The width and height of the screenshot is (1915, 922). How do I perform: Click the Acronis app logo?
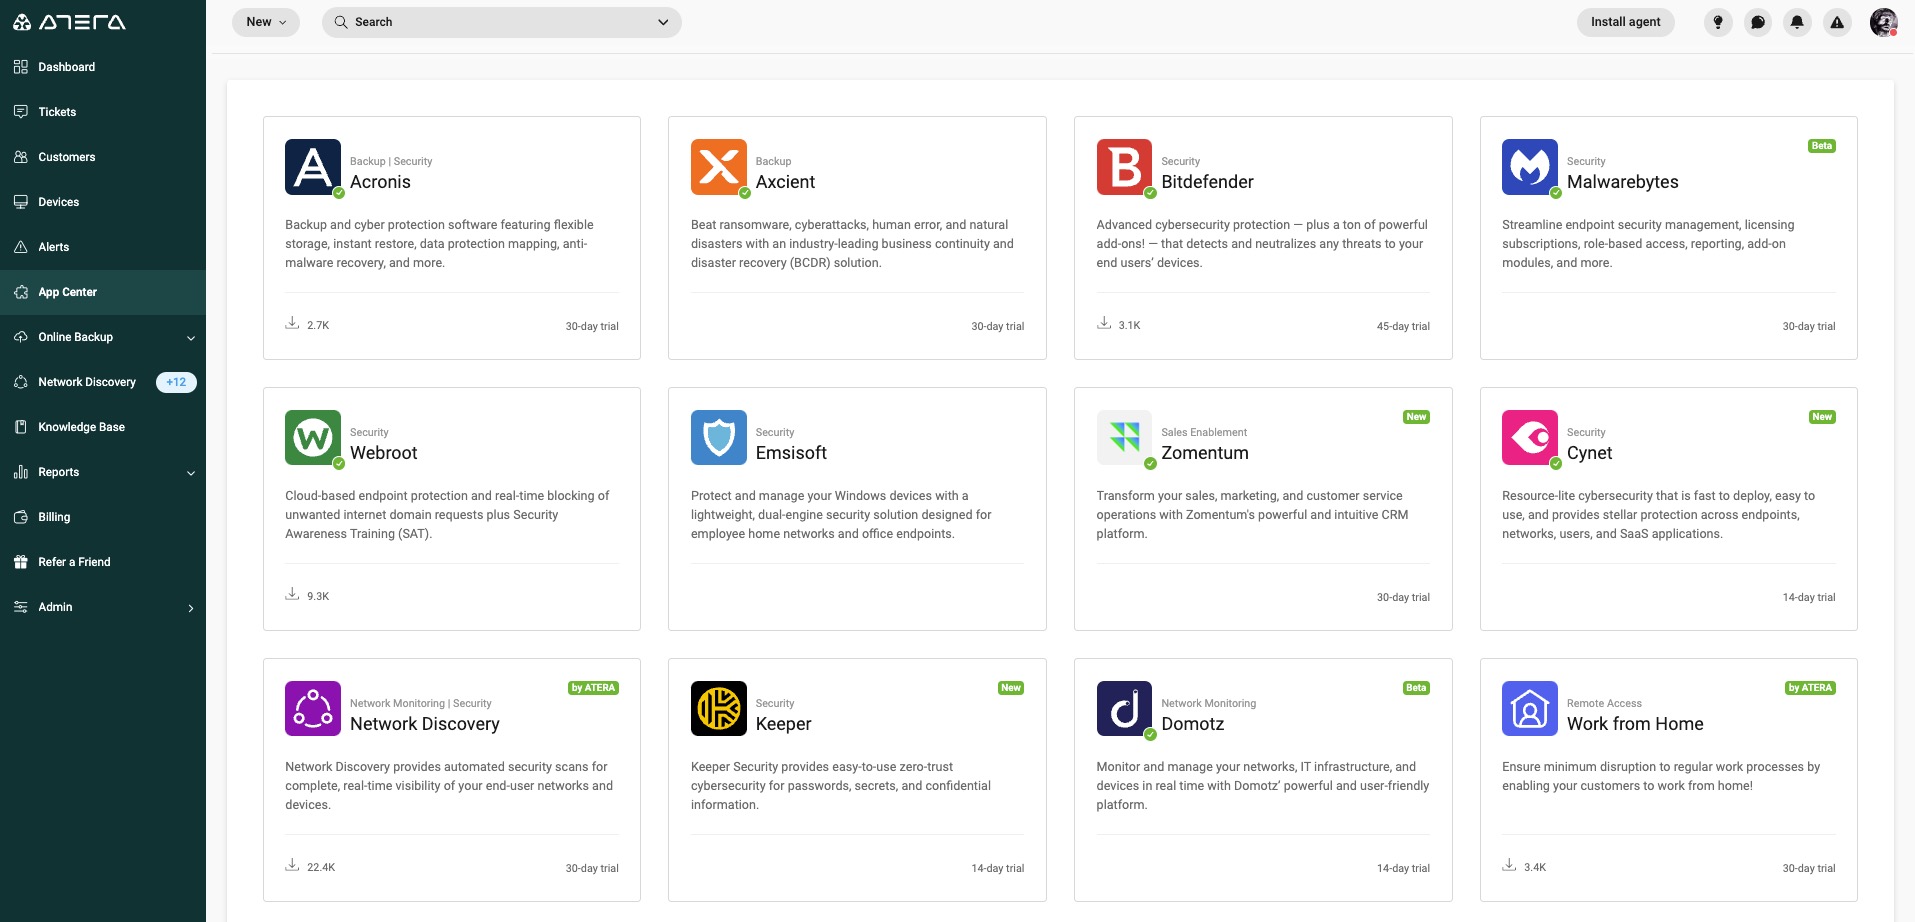click(x=313, y=167)
